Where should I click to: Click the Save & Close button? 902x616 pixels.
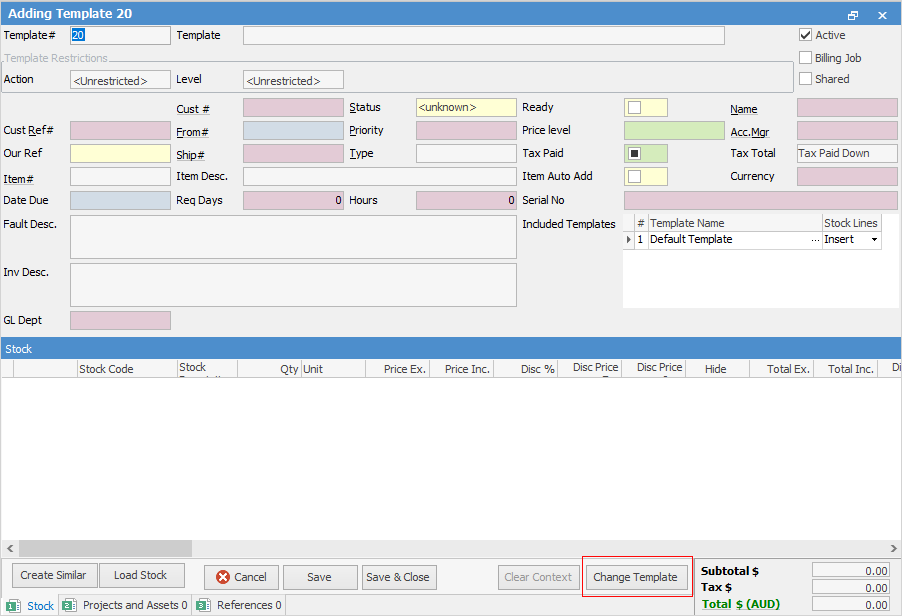(397, 577)
